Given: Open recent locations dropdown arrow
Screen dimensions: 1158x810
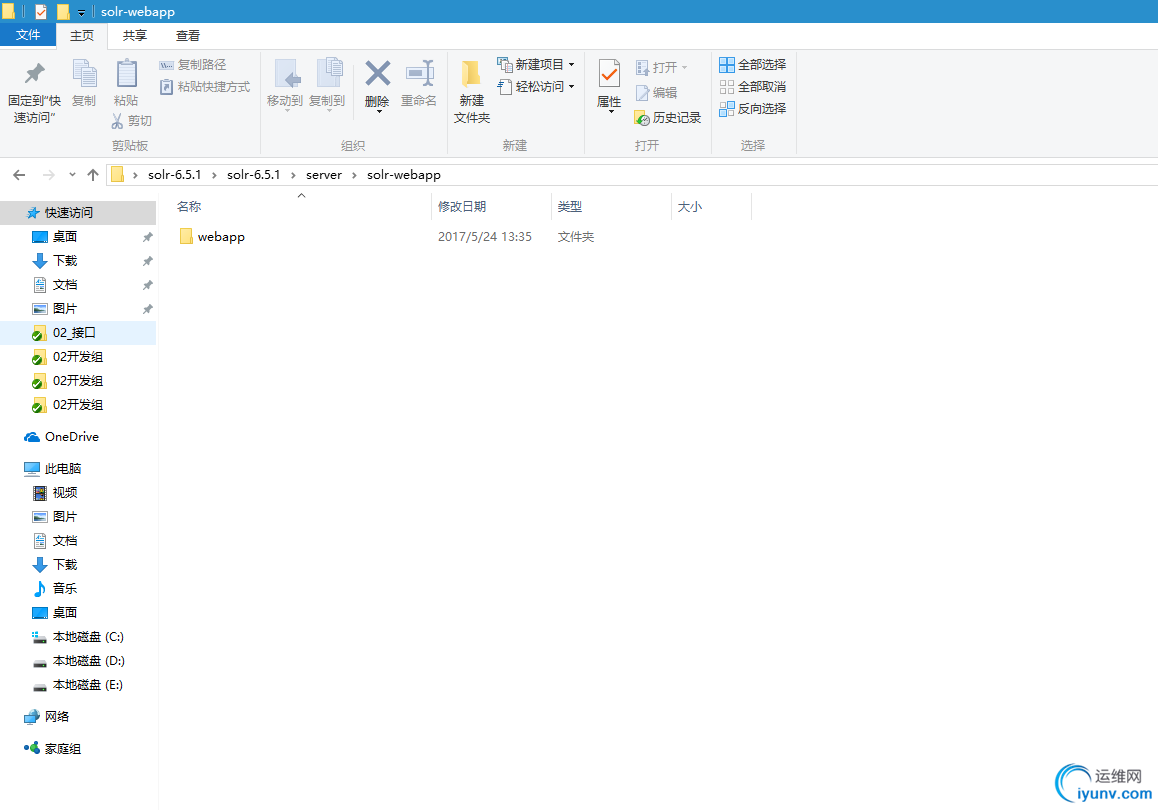Looking at the screenshot, I should (72, 175).
